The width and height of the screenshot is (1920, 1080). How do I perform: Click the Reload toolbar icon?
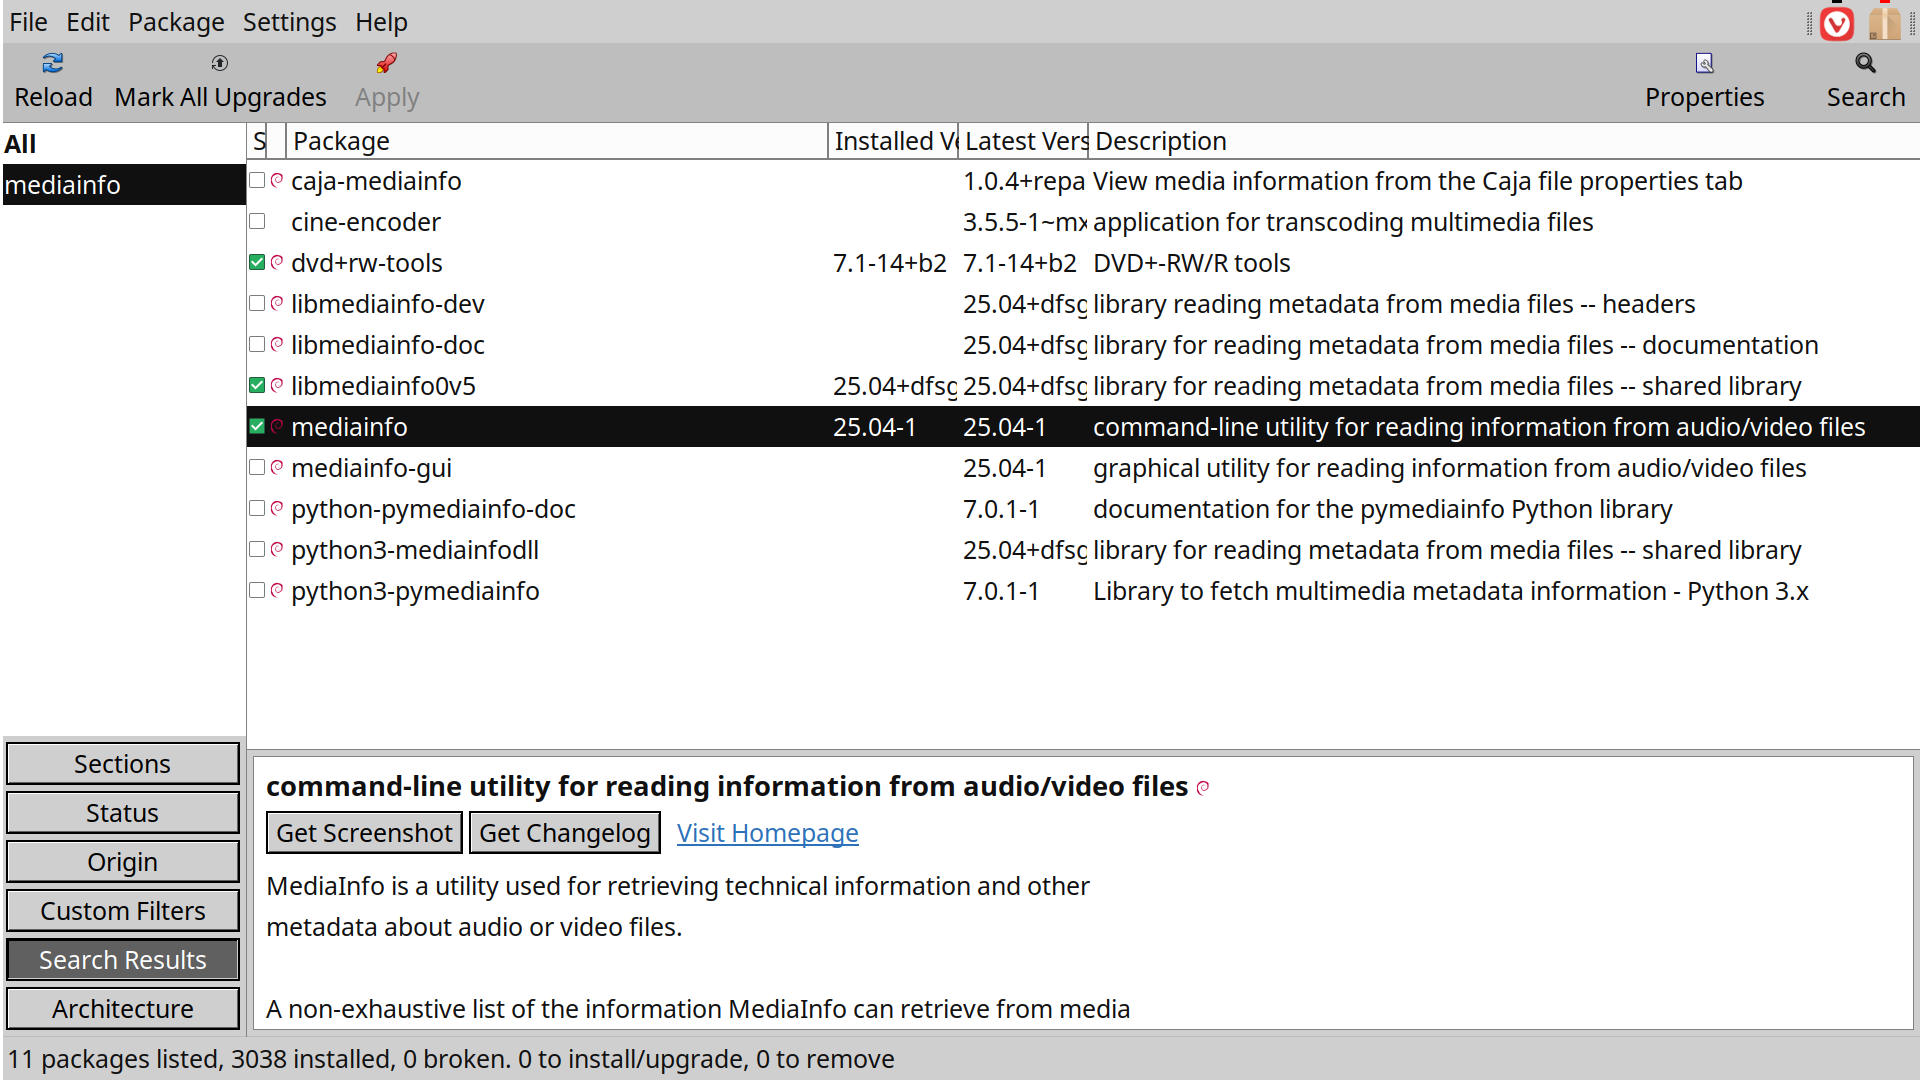pos(52,63)
